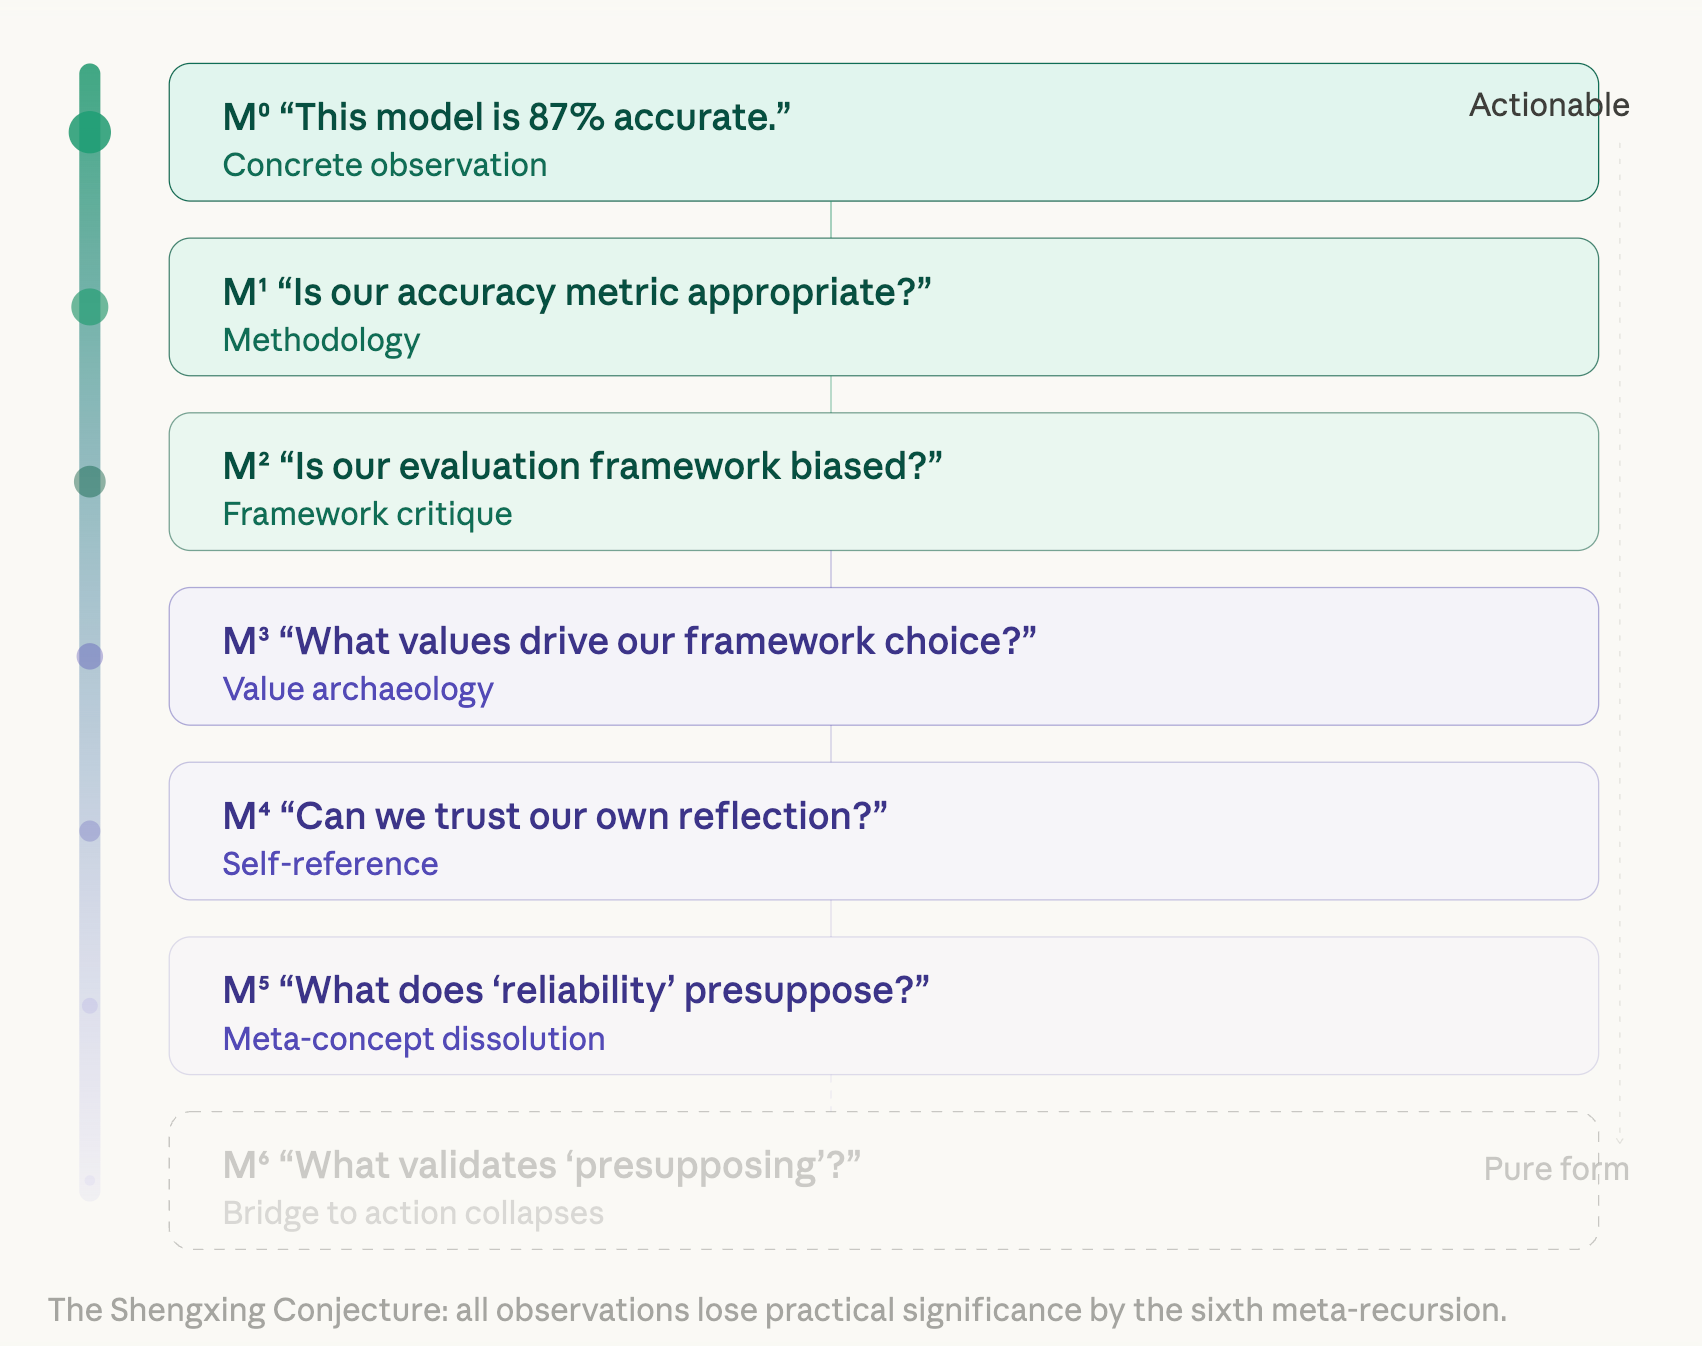Click the "Concrete observation" subtitle

(384, 165)
